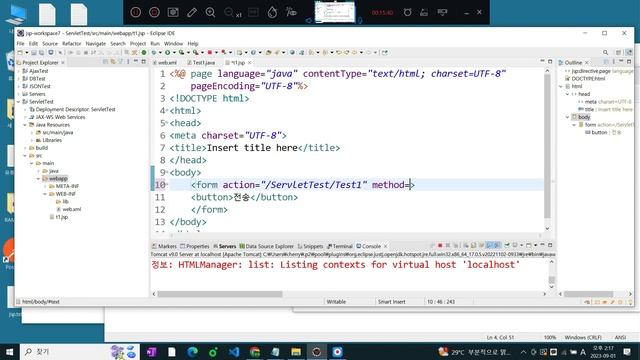This screenshot has height=360, width=640.
Task: Click the Eclipse icon on taskbar
Action: (x=316, y=351)
